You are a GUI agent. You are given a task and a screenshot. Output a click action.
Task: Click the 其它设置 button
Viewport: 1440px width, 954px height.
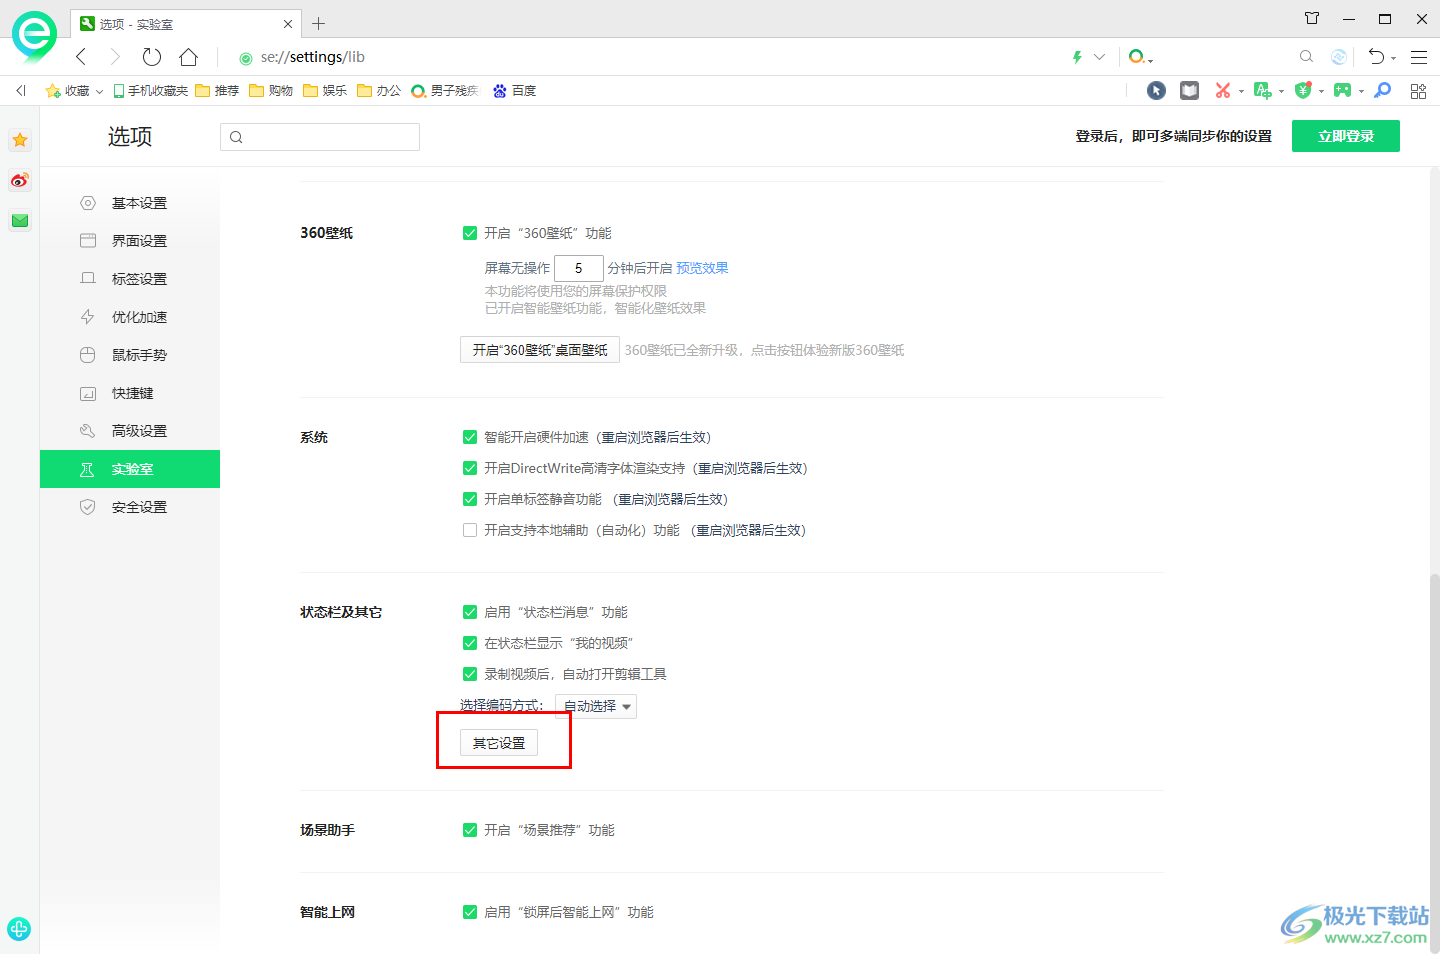(499, 743)
